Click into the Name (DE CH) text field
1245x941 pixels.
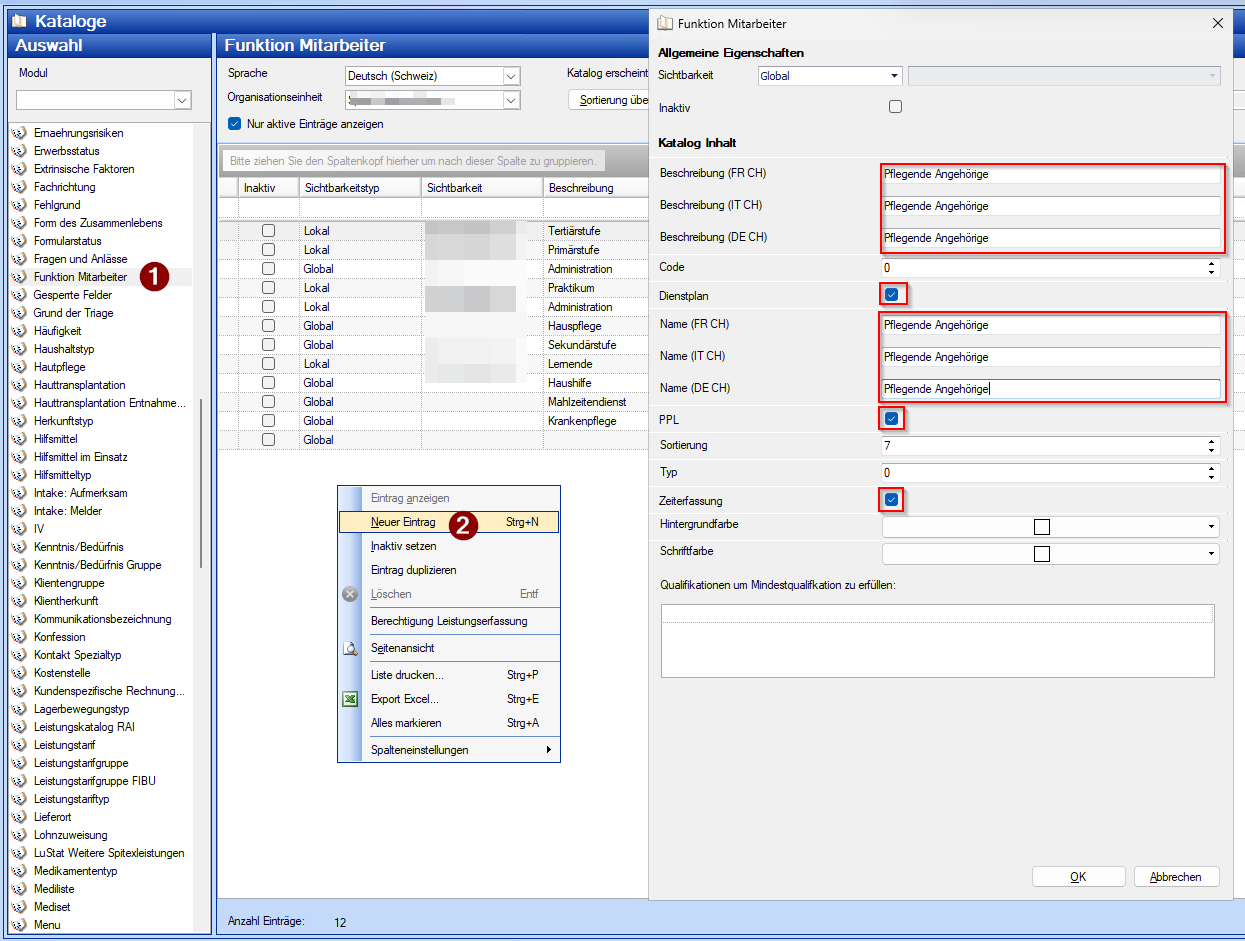click(x=1050, y=389)
